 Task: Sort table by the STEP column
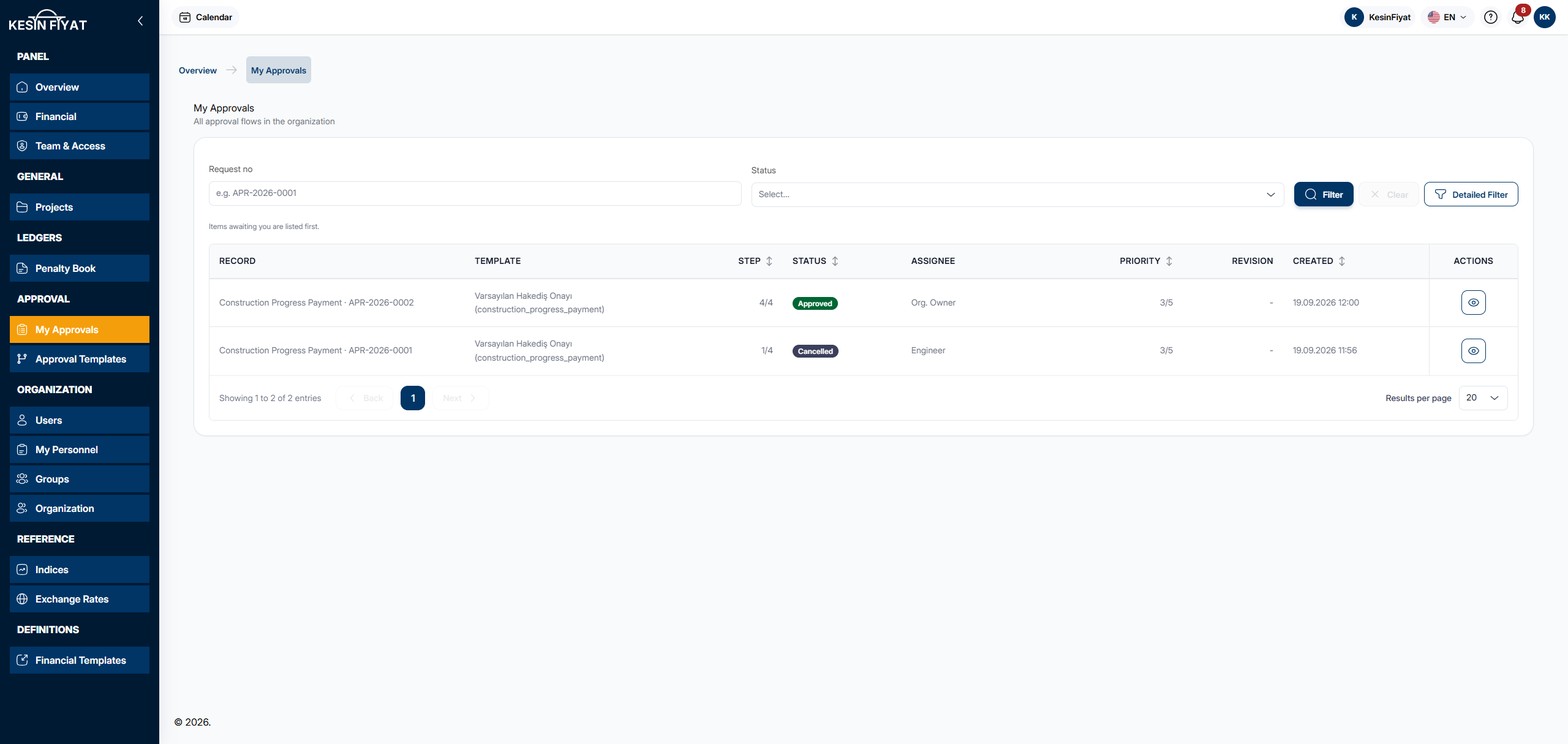(755, 261)
